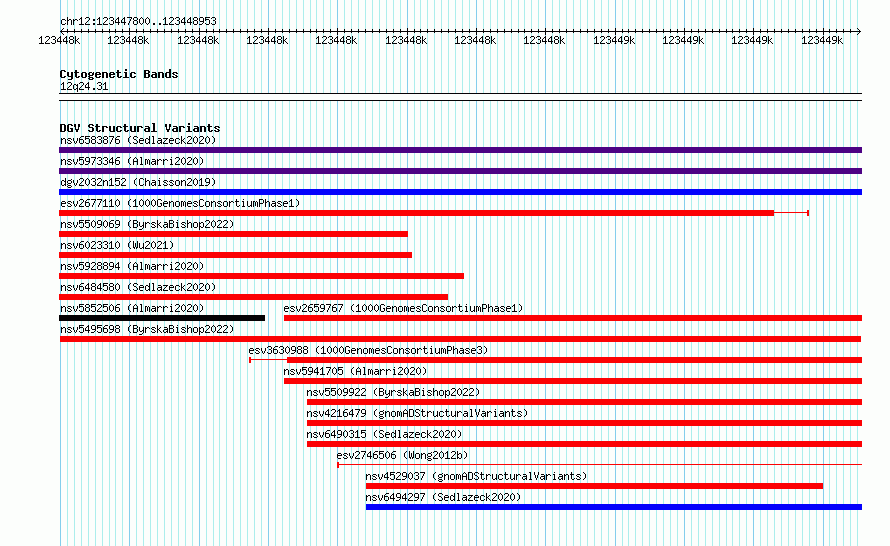890x546 pixels.
Task: Open nsv4216479 (gnomADStructuralVariants) label
Action: coord(417,413)
